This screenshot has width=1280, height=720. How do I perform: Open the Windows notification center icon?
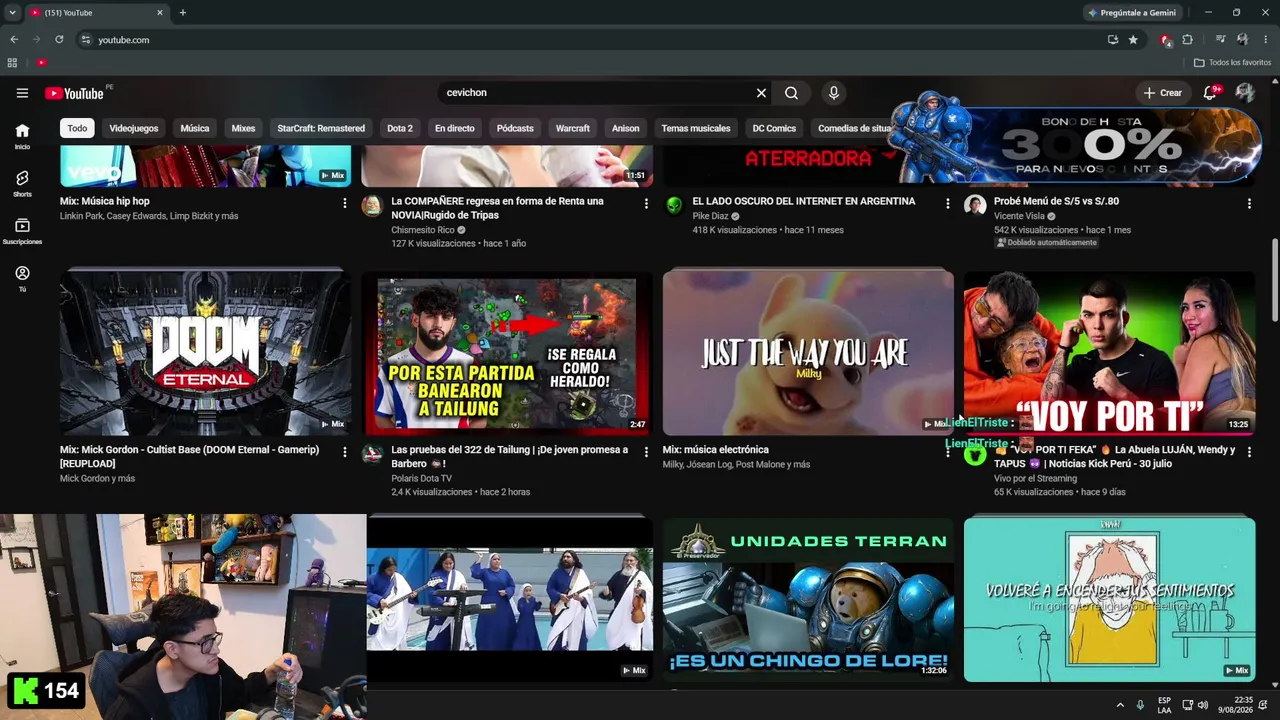click(x=1264, y=705)
